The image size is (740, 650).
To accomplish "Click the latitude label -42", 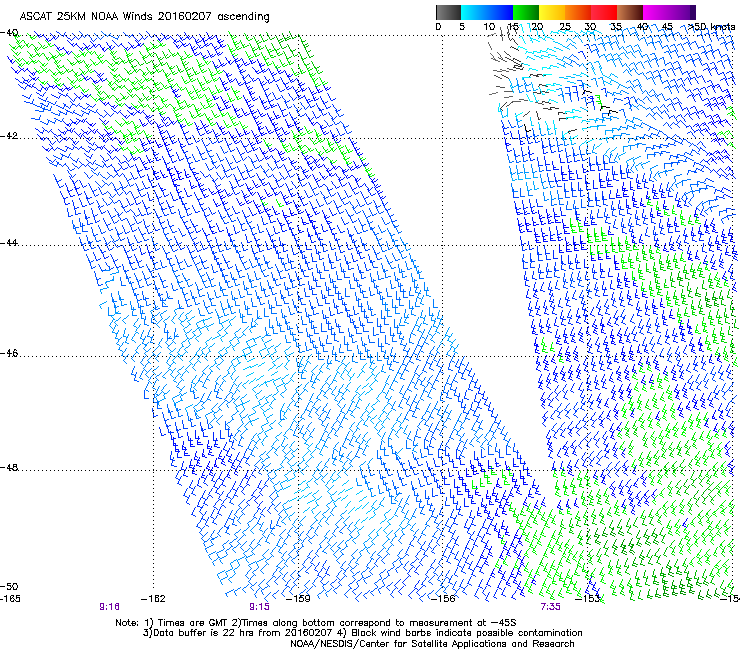I will tap(10, 136).
